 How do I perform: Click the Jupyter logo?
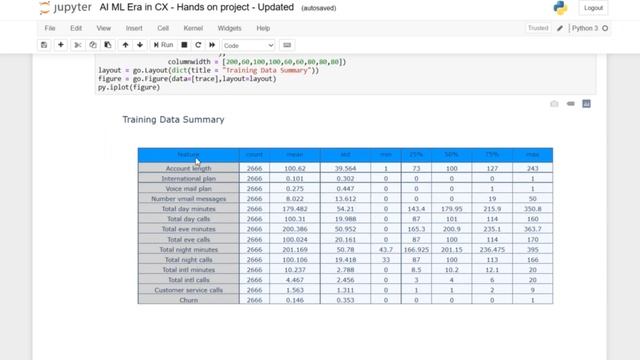[x=65, y=8]
